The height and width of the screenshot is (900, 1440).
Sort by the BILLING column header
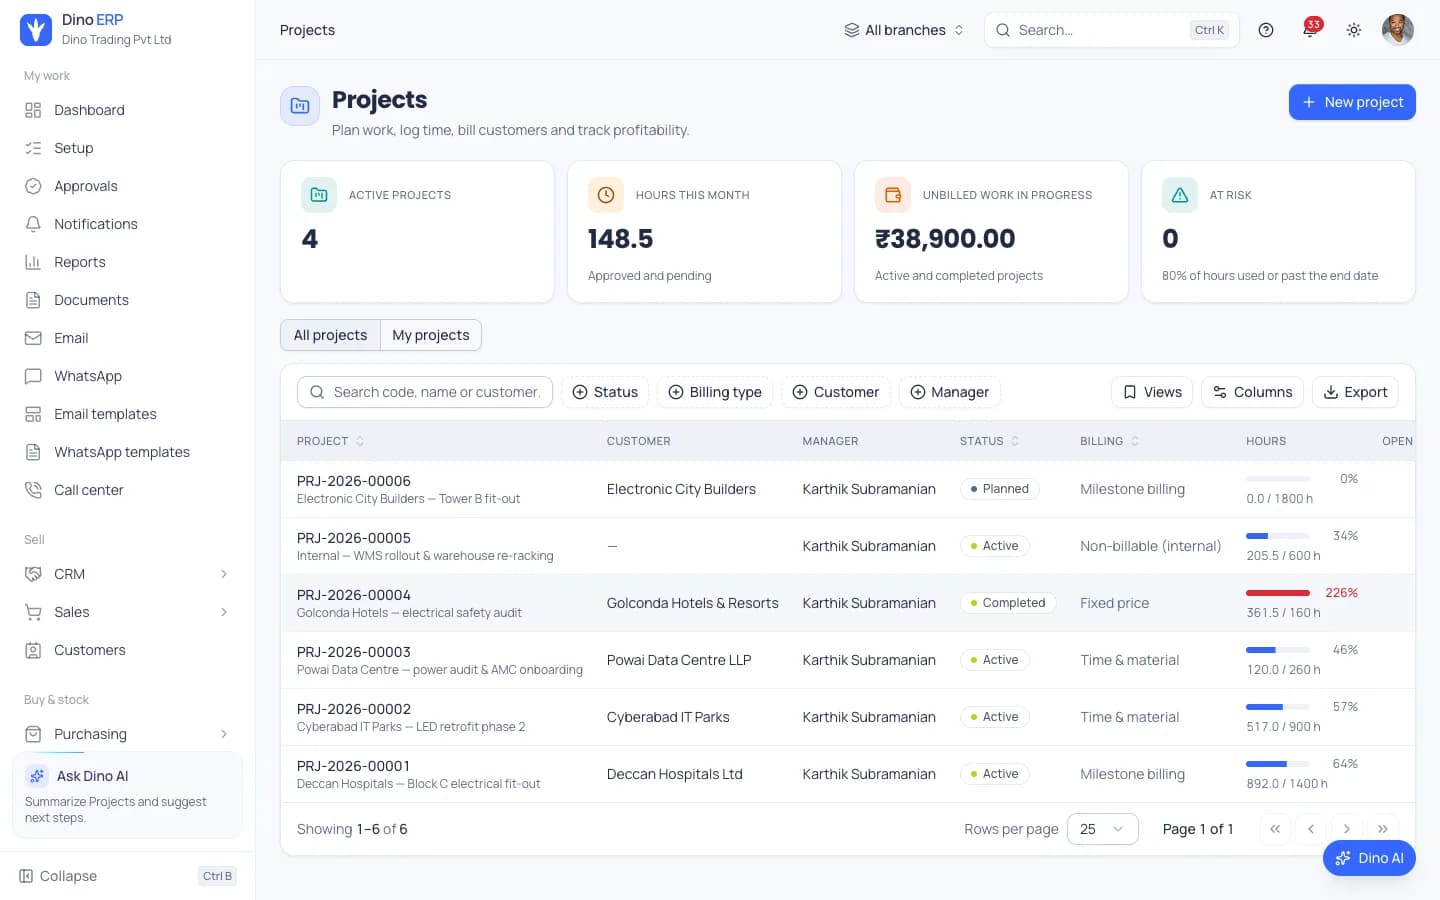click(x=1110, y=441)
